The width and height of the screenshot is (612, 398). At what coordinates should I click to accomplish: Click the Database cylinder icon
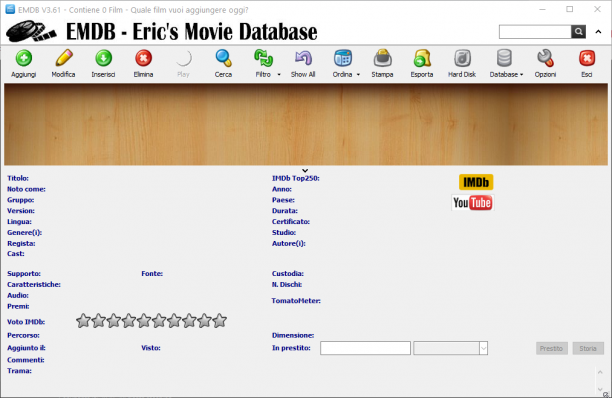point(504,58)
